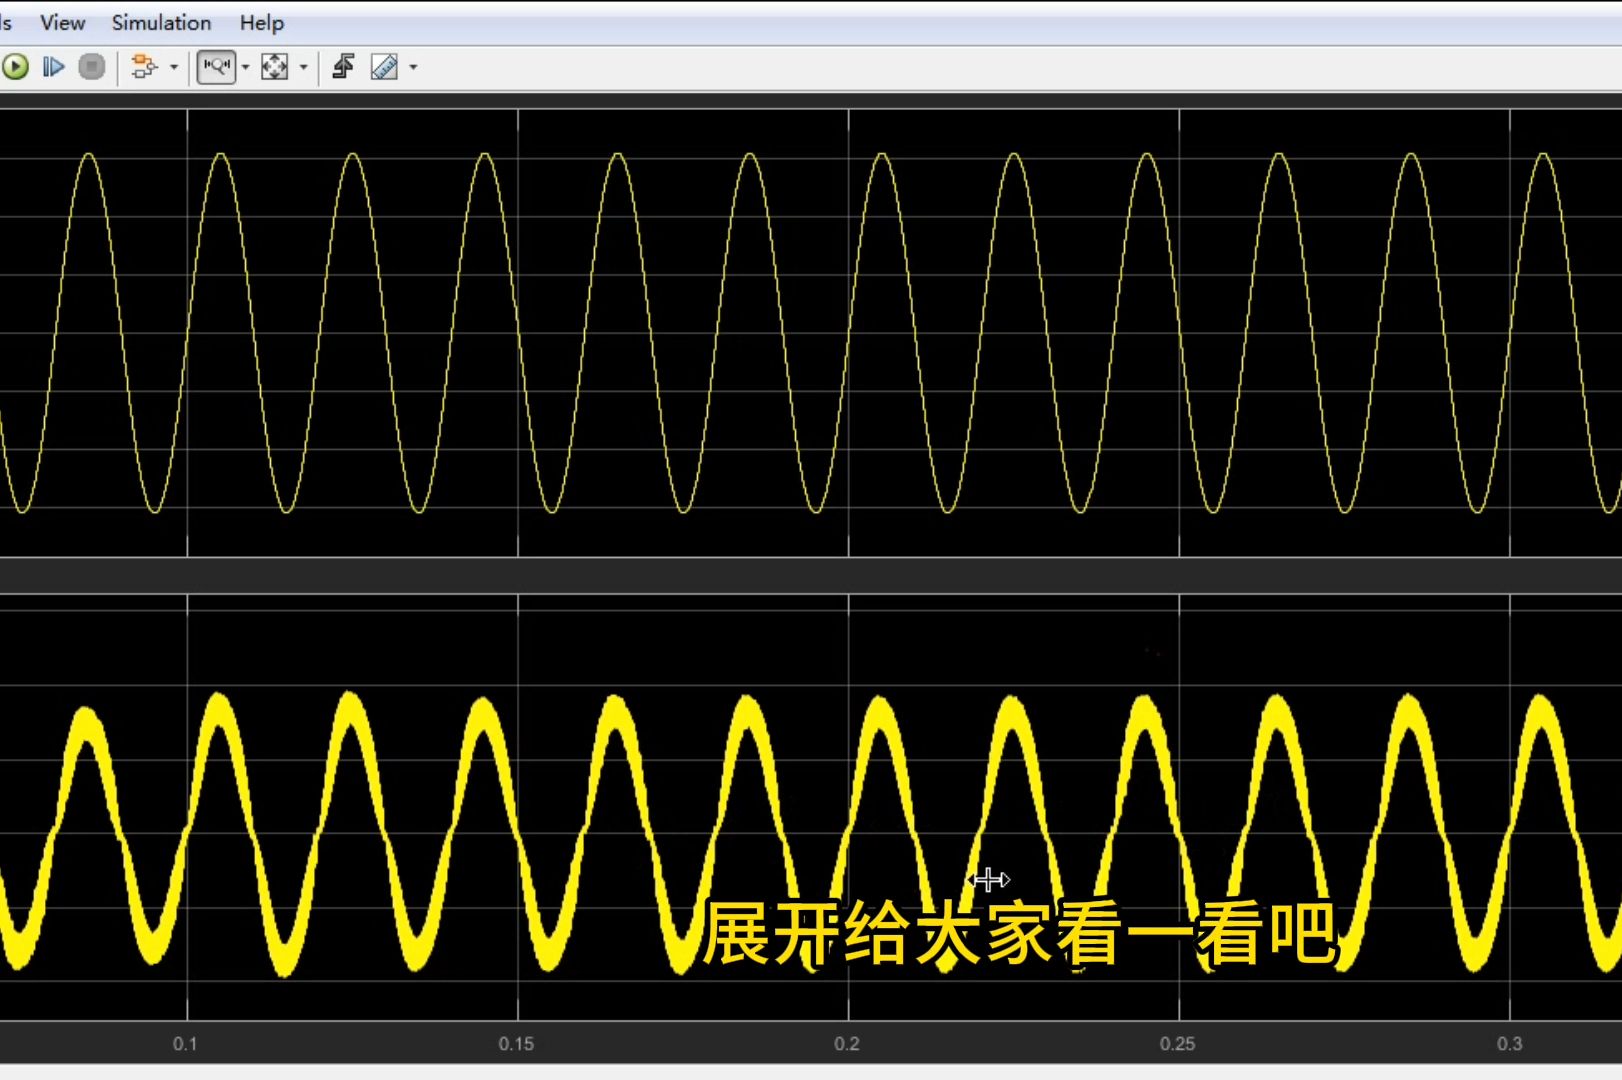This screenshot has height=1080, width=1622.
Task: Toggle the Zoom X-axis tool
Action: 217,67
